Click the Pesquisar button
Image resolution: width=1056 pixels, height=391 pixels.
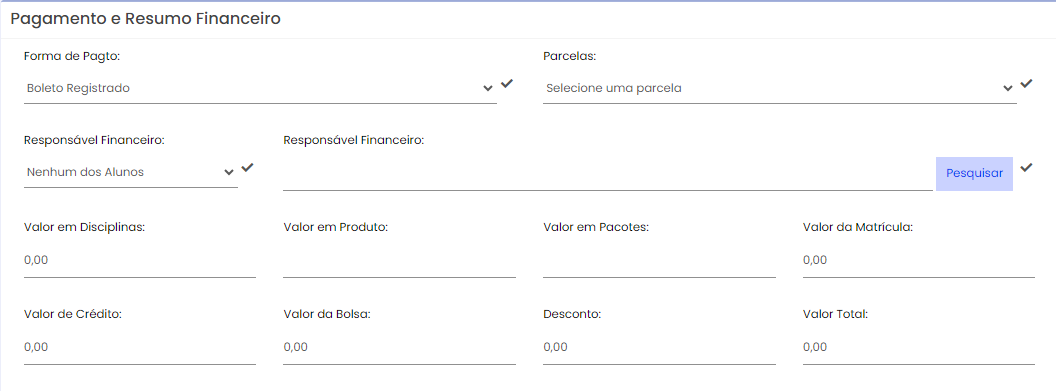975,174
